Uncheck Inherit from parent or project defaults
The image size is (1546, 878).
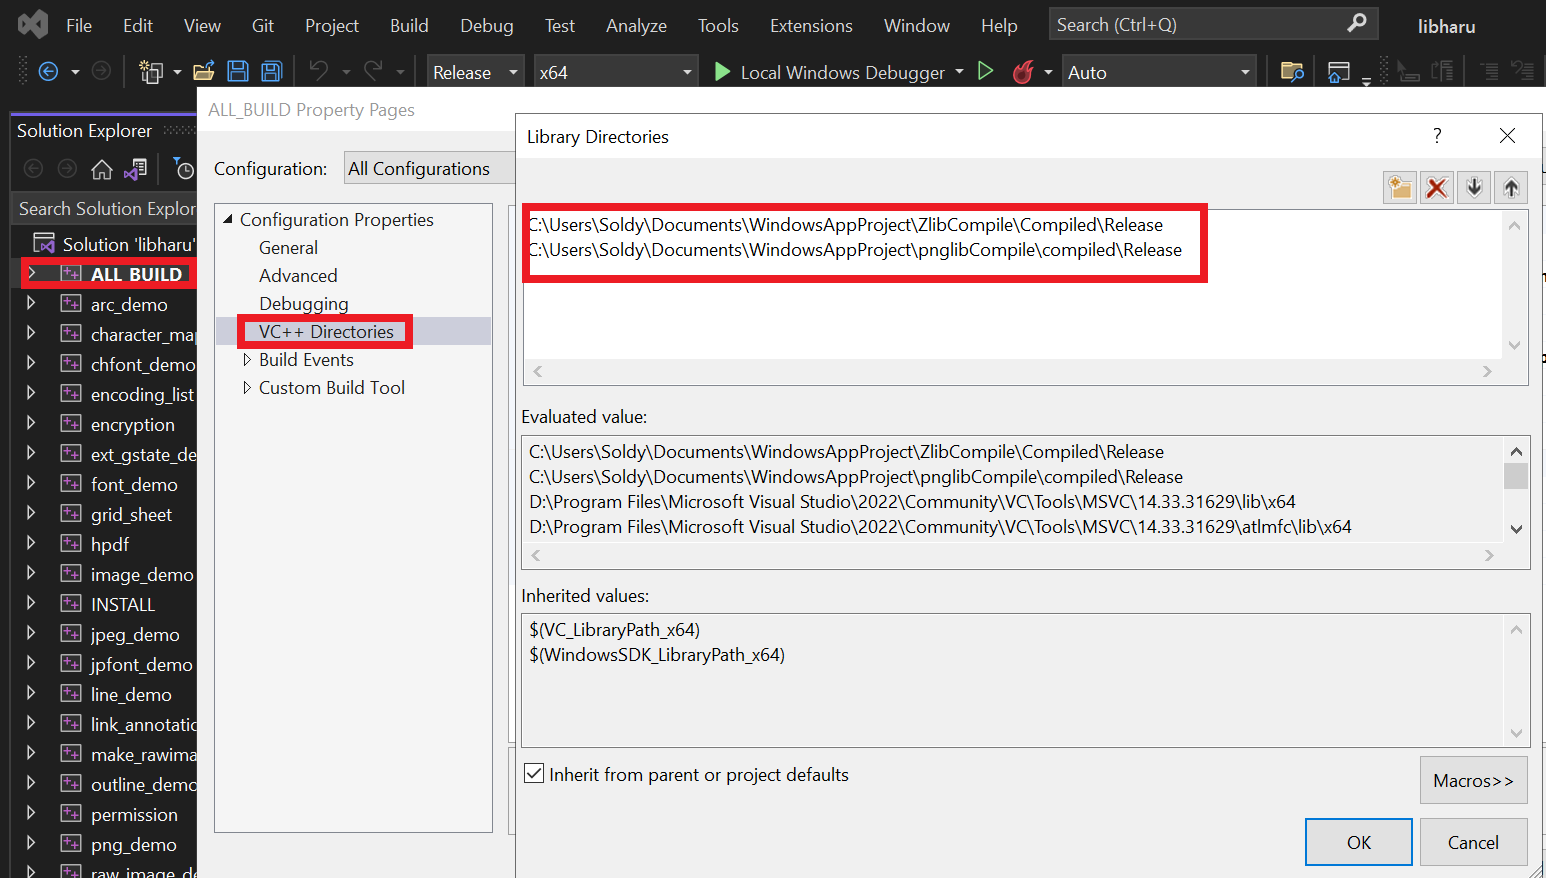(534, 772)
